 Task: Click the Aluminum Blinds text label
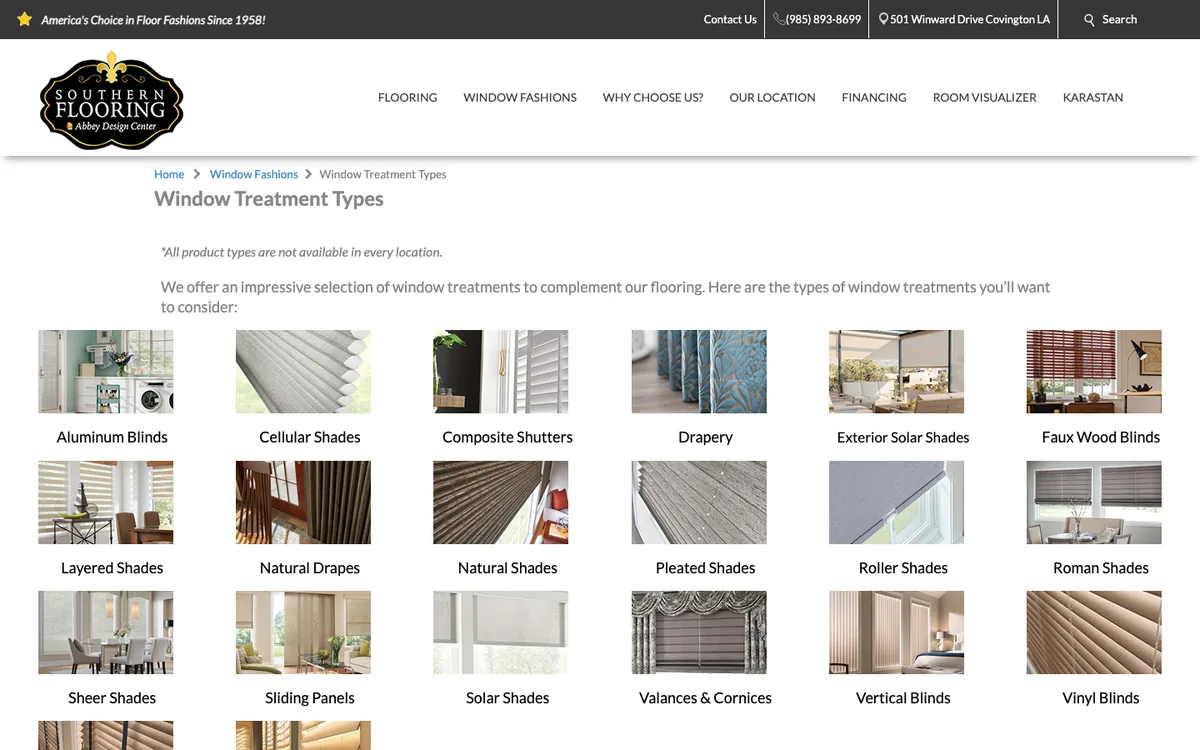point(112,437)
